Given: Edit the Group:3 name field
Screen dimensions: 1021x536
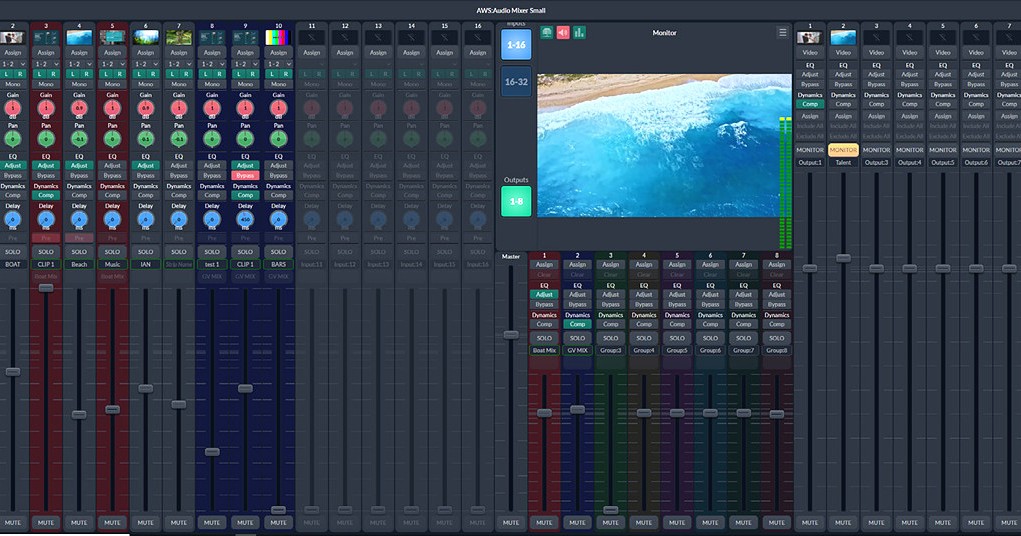Looking at the screenshot, I should 610,350.
